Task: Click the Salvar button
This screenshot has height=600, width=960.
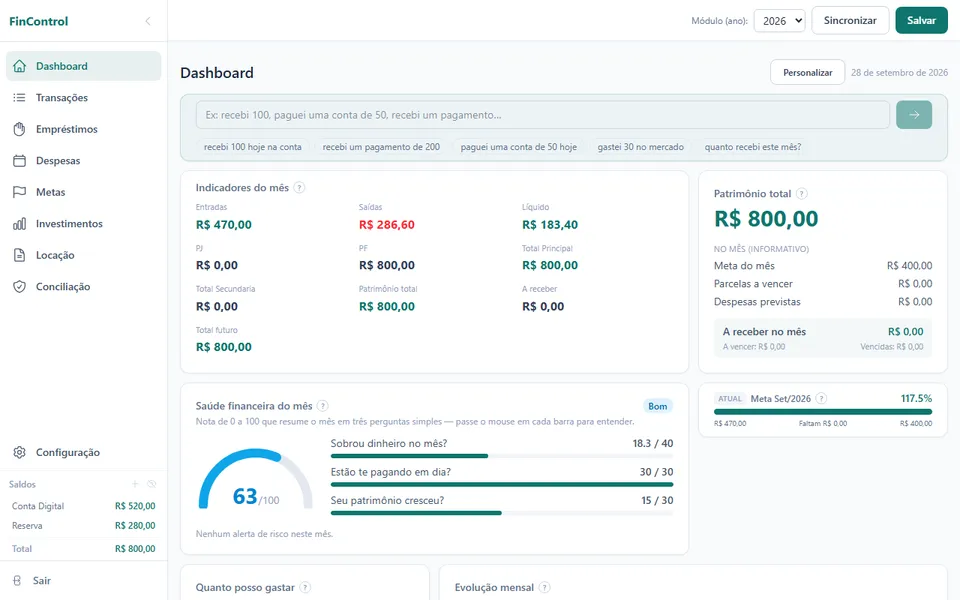Action: (x=921, y=20)
